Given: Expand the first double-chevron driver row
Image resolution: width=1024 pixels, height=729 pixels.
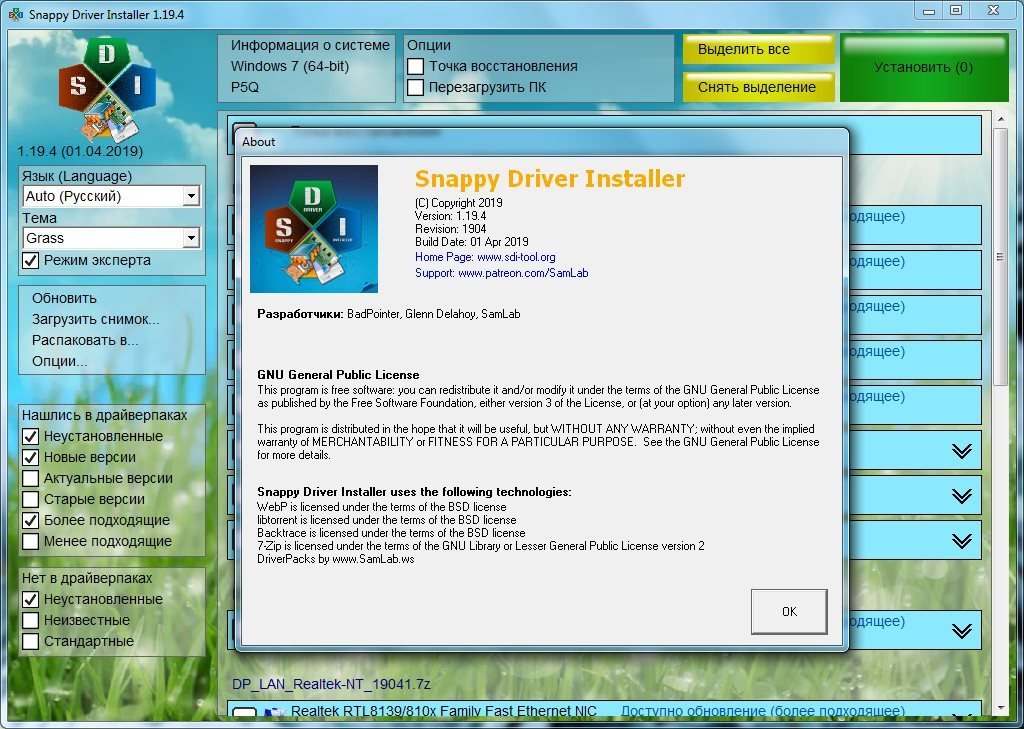Looking at the screenshot, I should pos(961,451).
